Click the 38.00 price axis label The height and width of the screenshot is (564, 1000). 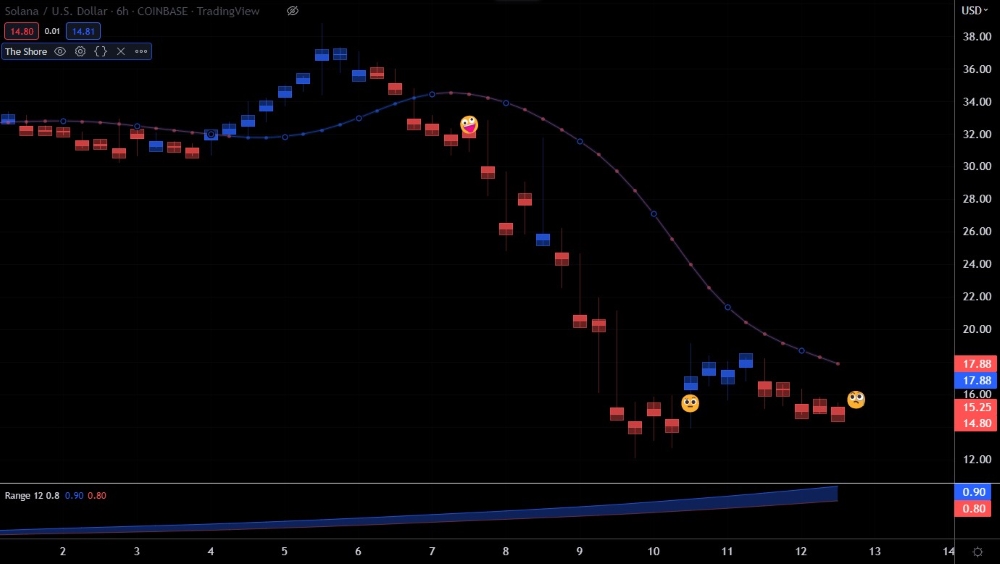click(976, 37)
